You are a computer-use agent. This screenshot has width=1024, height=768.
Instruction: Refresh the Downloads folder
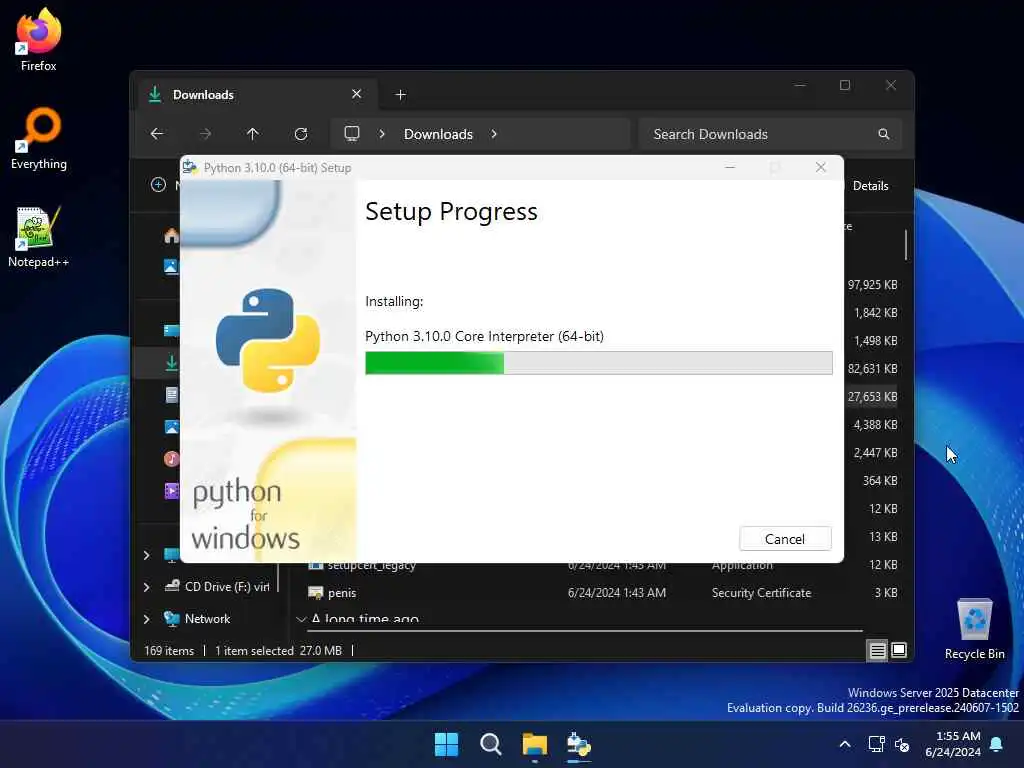[301, 134]
